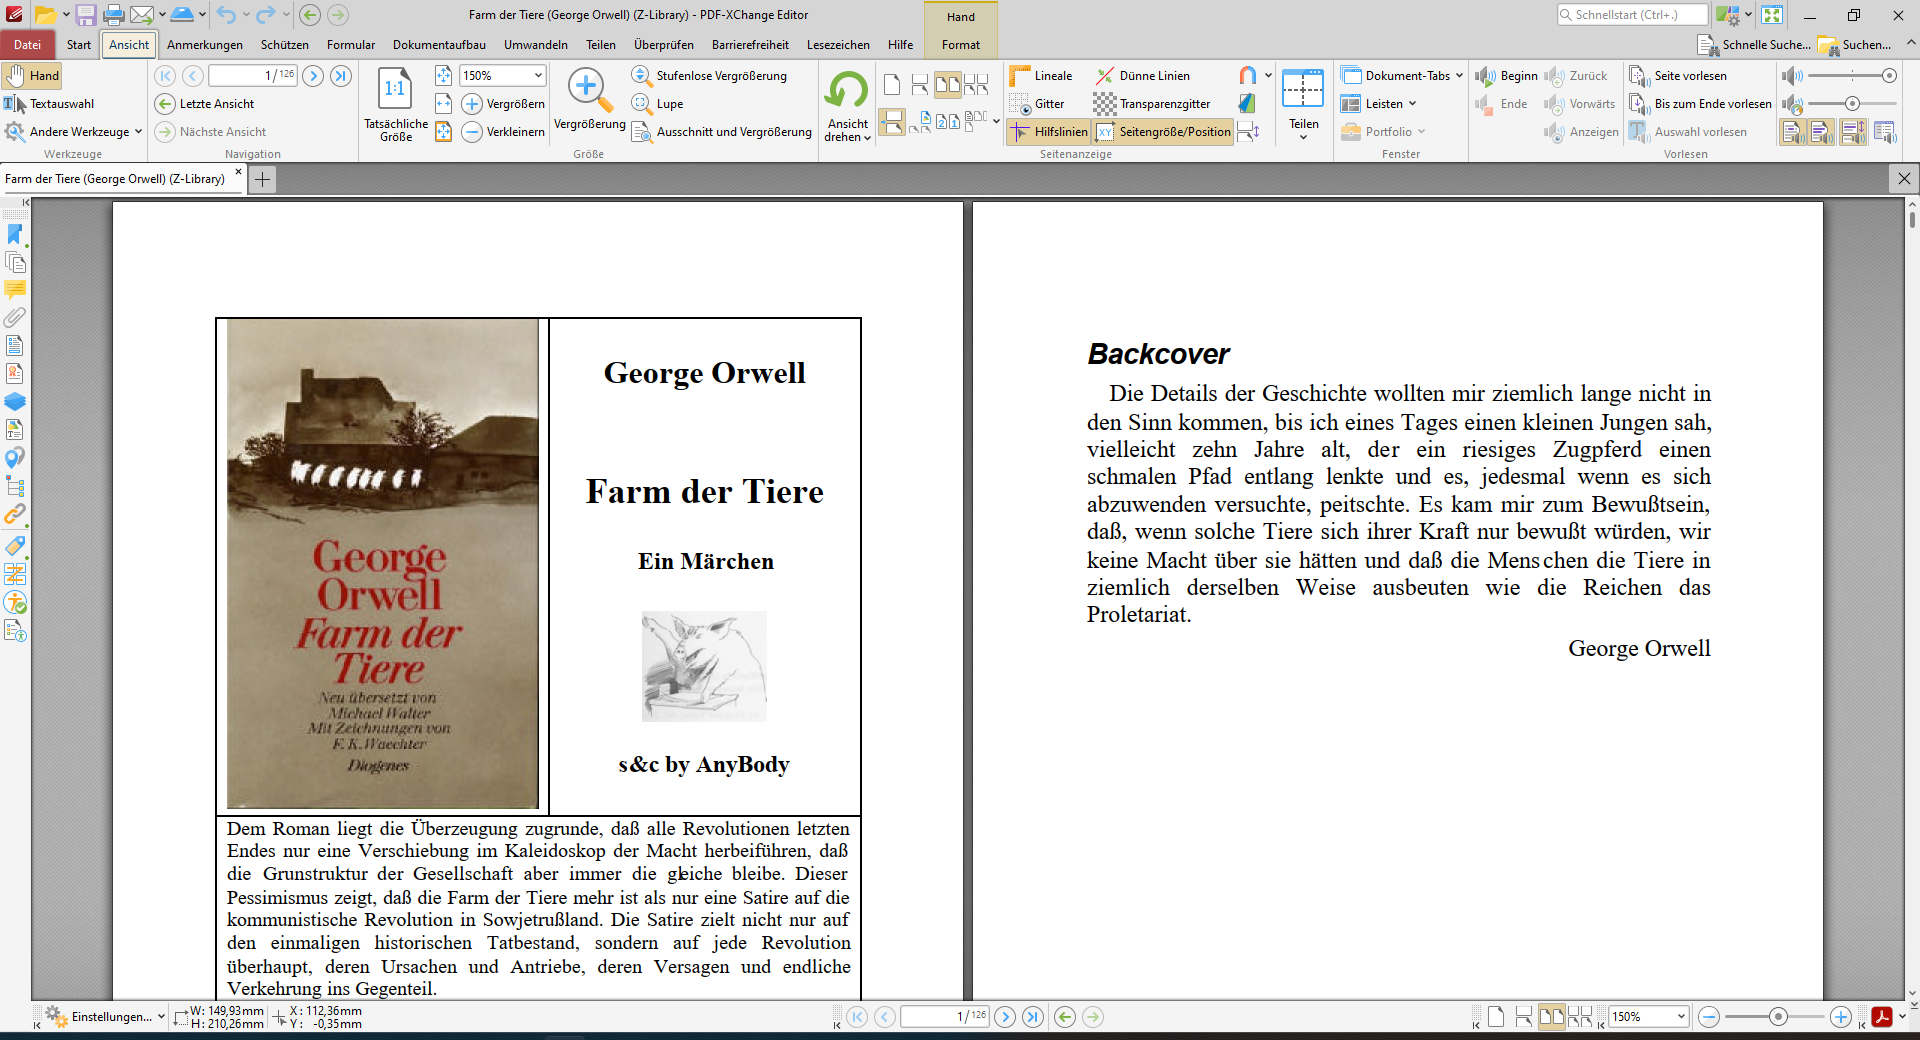Toggle two pages facing layout
1920x1040 pixels.
point(947,85)
